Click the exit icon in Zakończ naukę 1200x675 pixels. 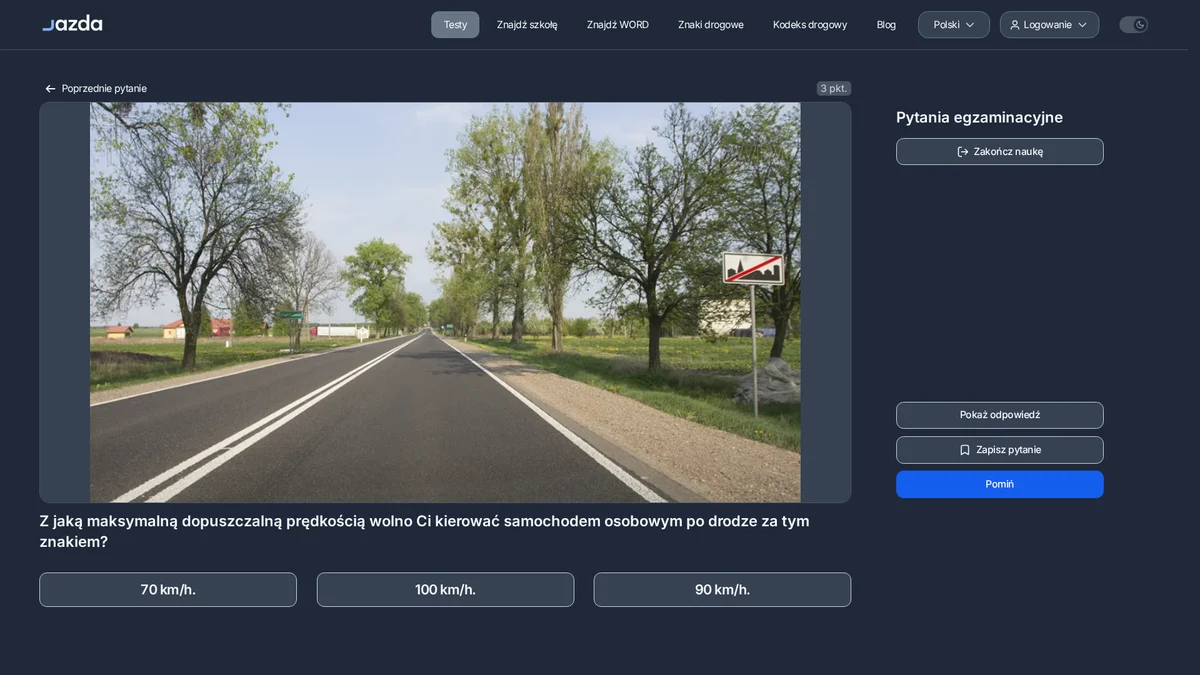963,152
